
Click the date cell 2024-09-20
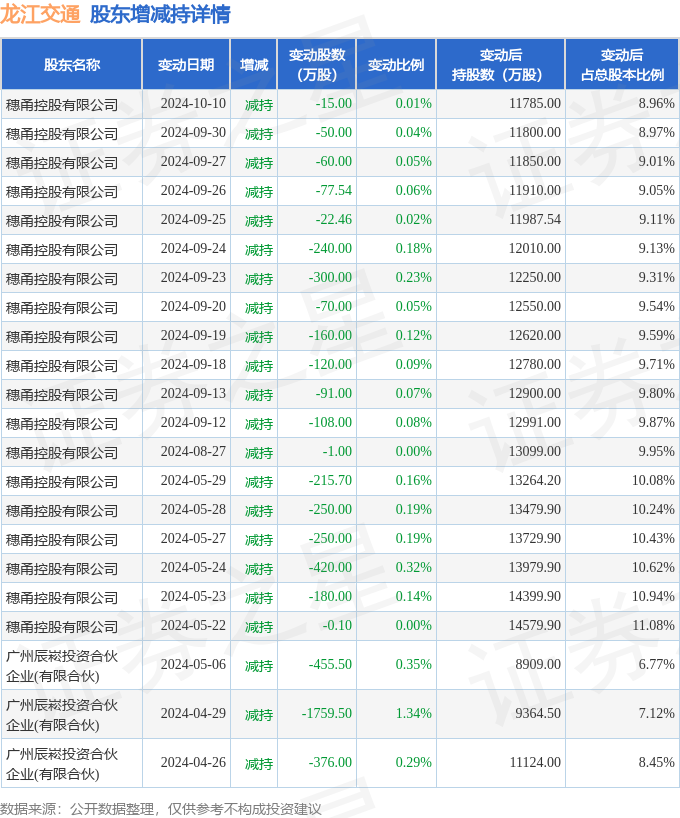(193, 306)
